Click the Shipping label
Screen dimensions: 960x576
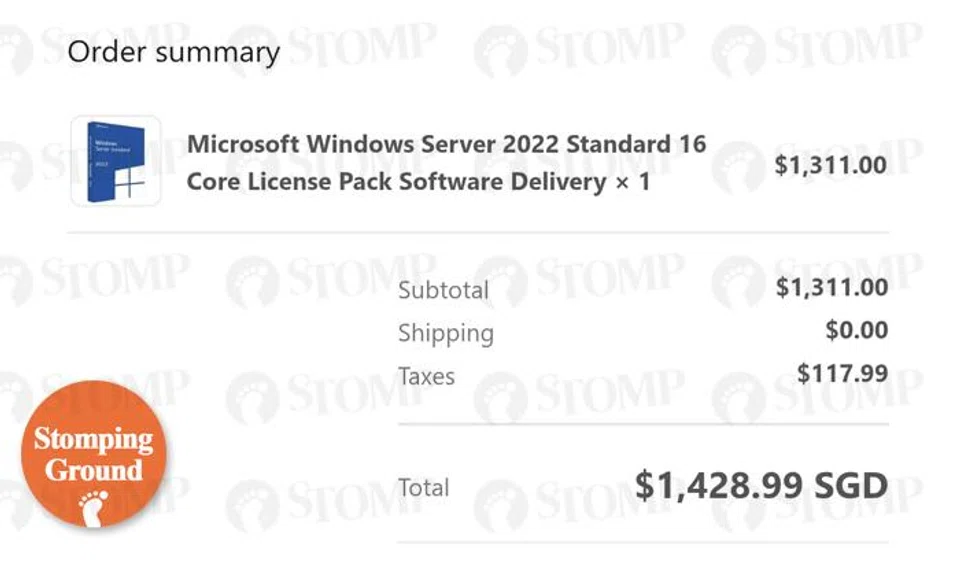click(445, 333)
